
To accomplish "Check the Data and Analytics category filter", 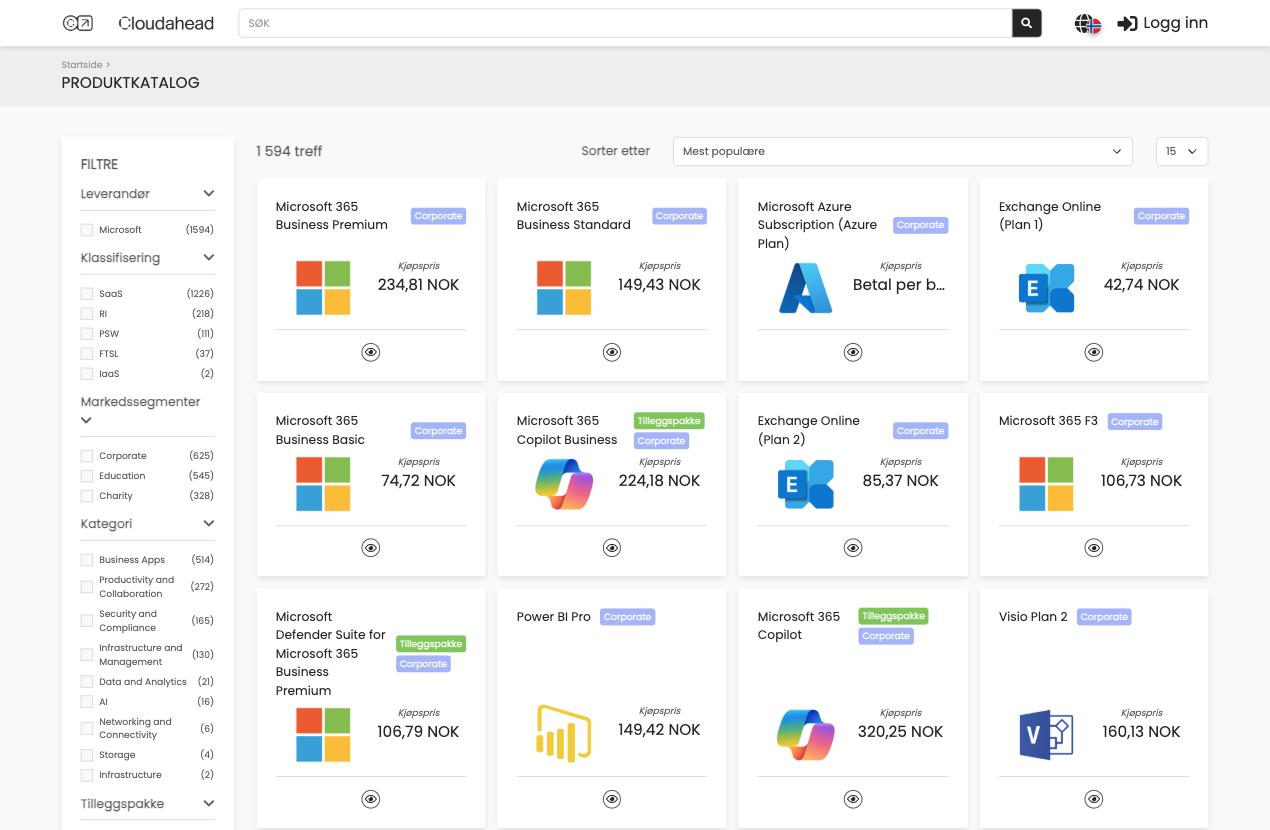I will 87,682.
